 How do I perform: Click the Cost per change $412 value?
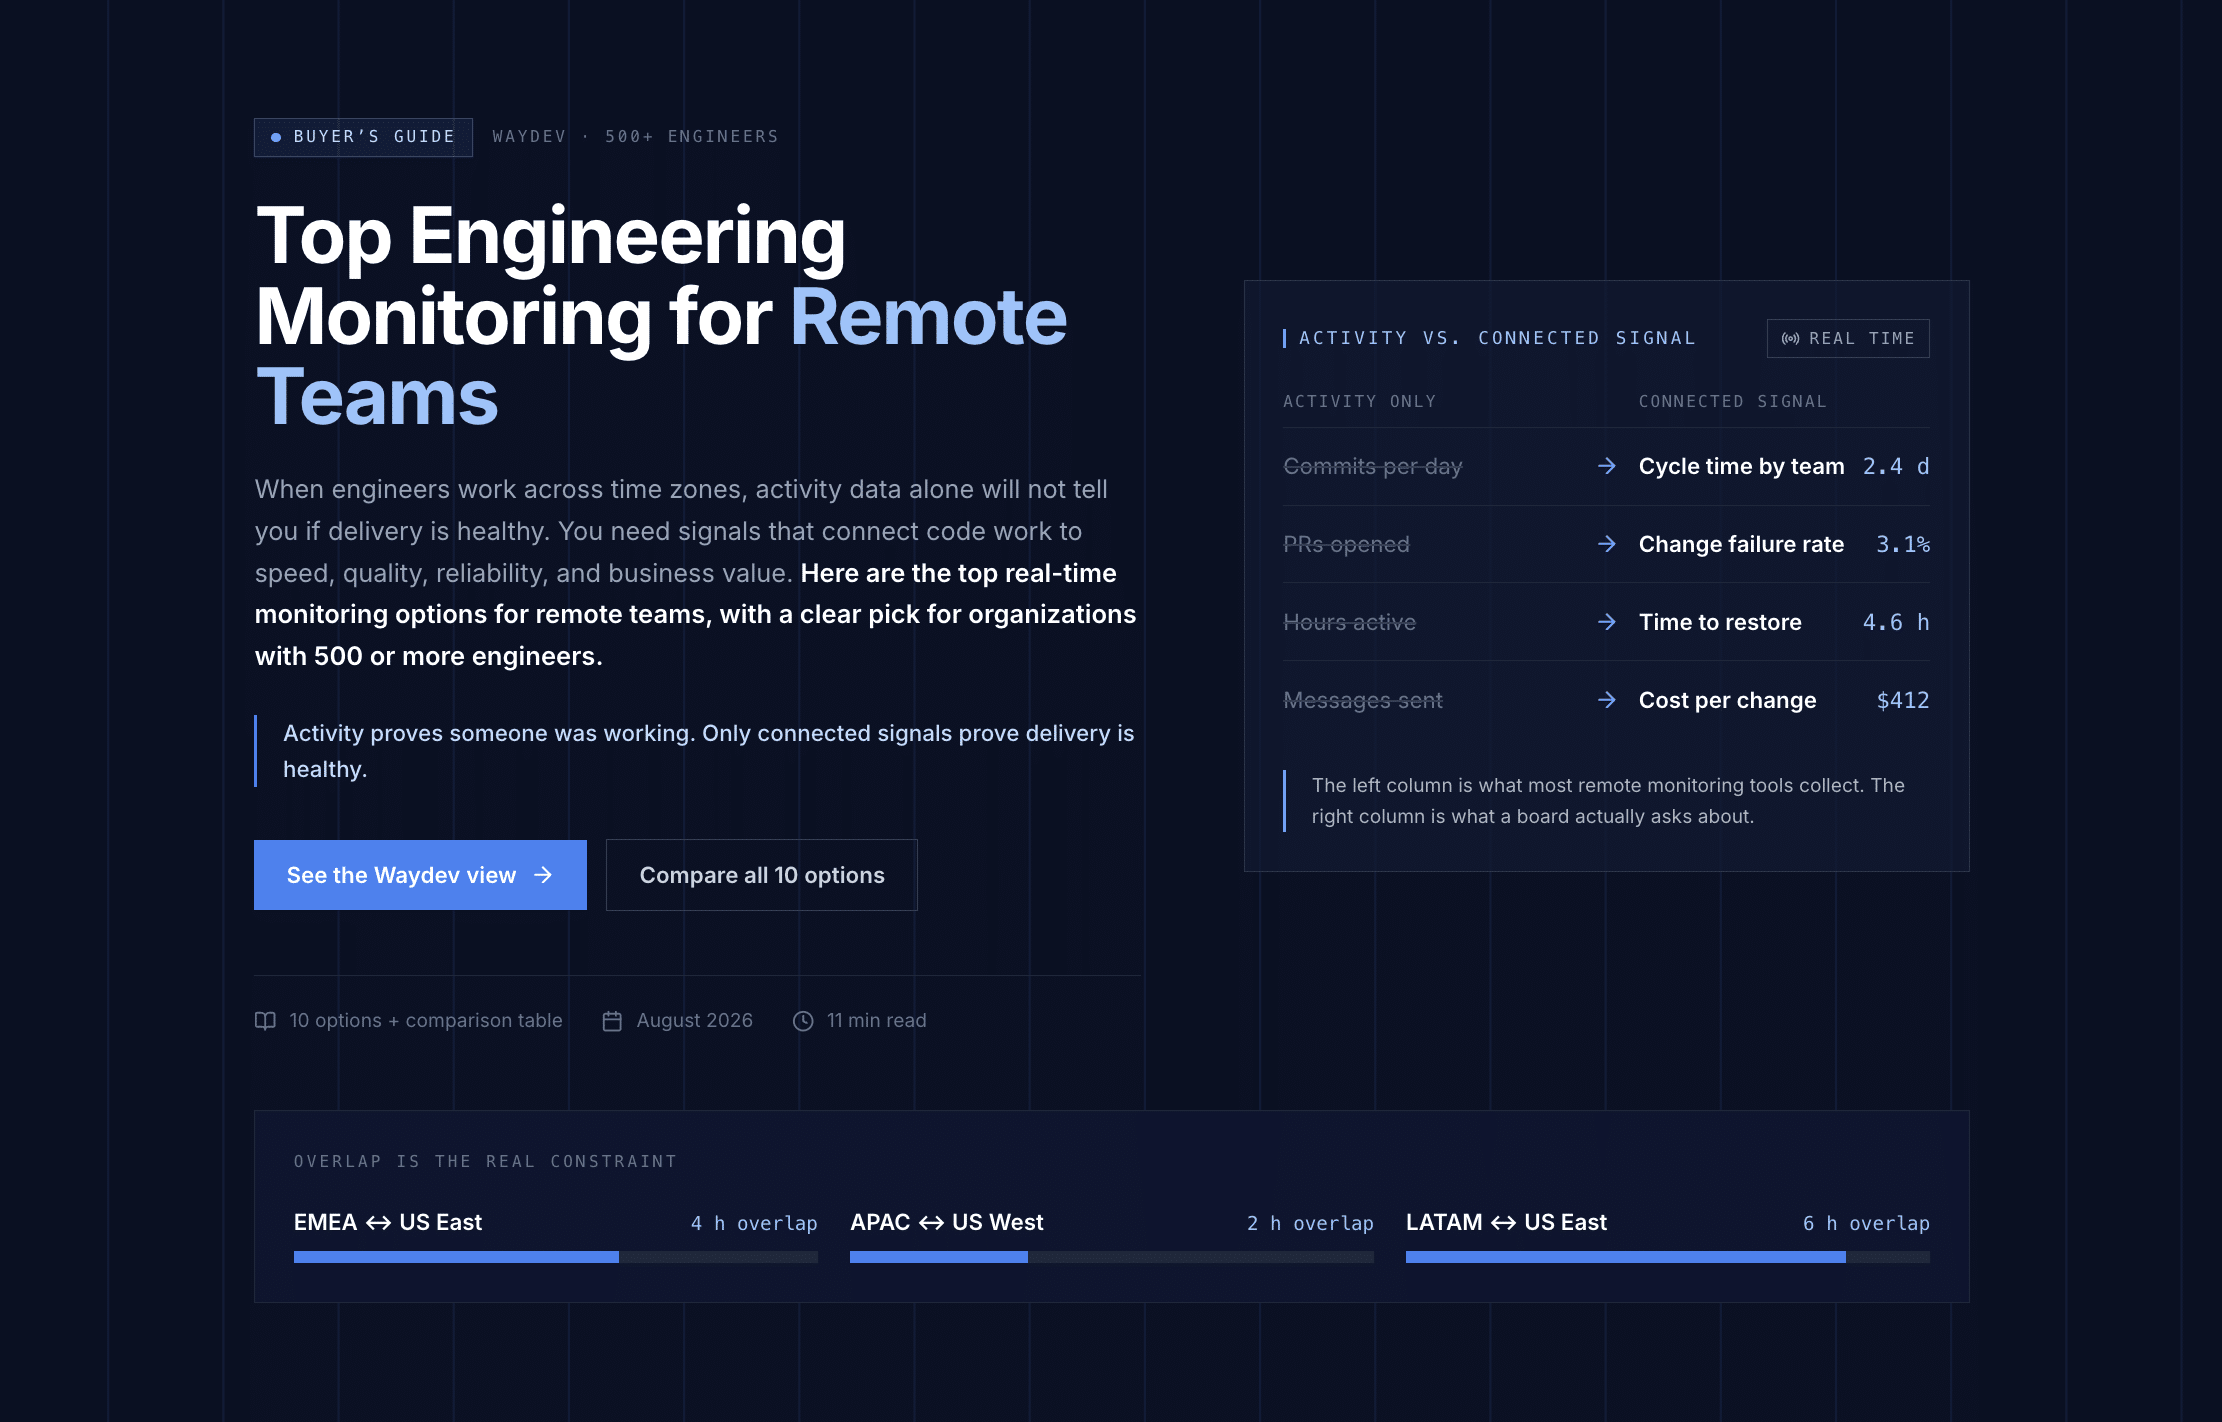(1903, 700)
